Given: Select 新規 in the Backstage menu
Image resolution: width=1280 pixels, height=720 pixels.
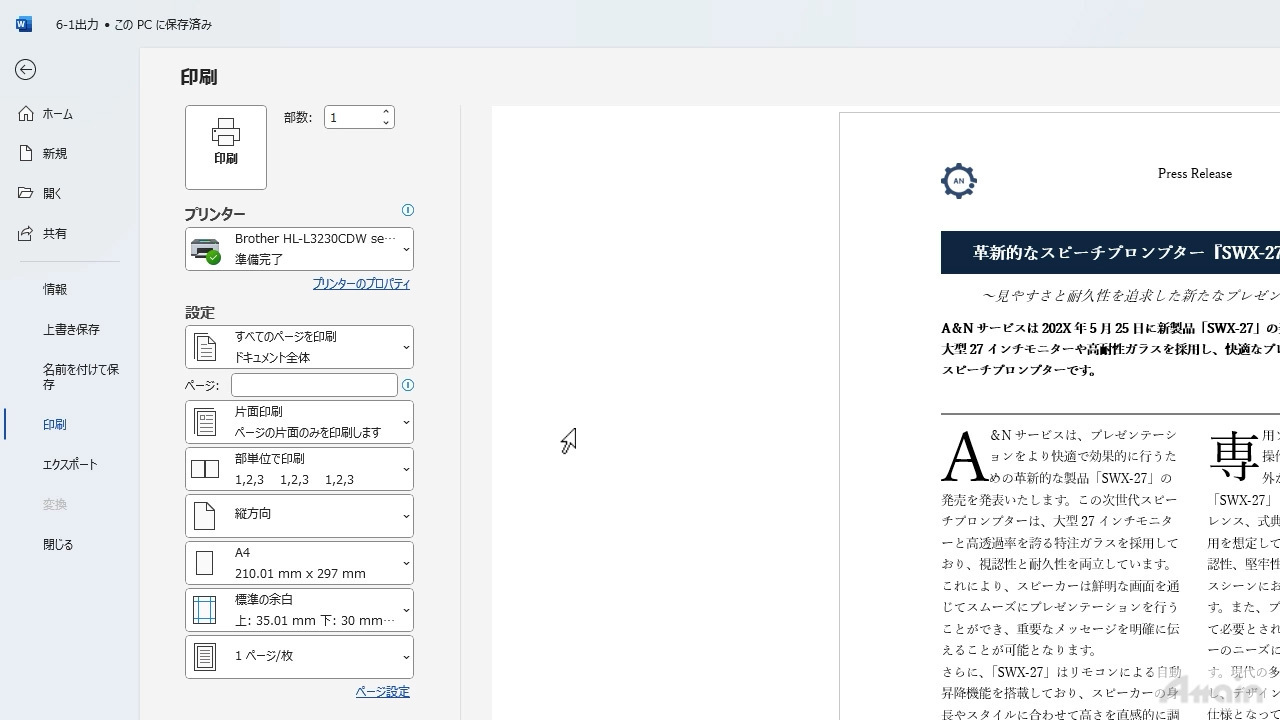Looking at the screenshot, I should tap(69, 153).
